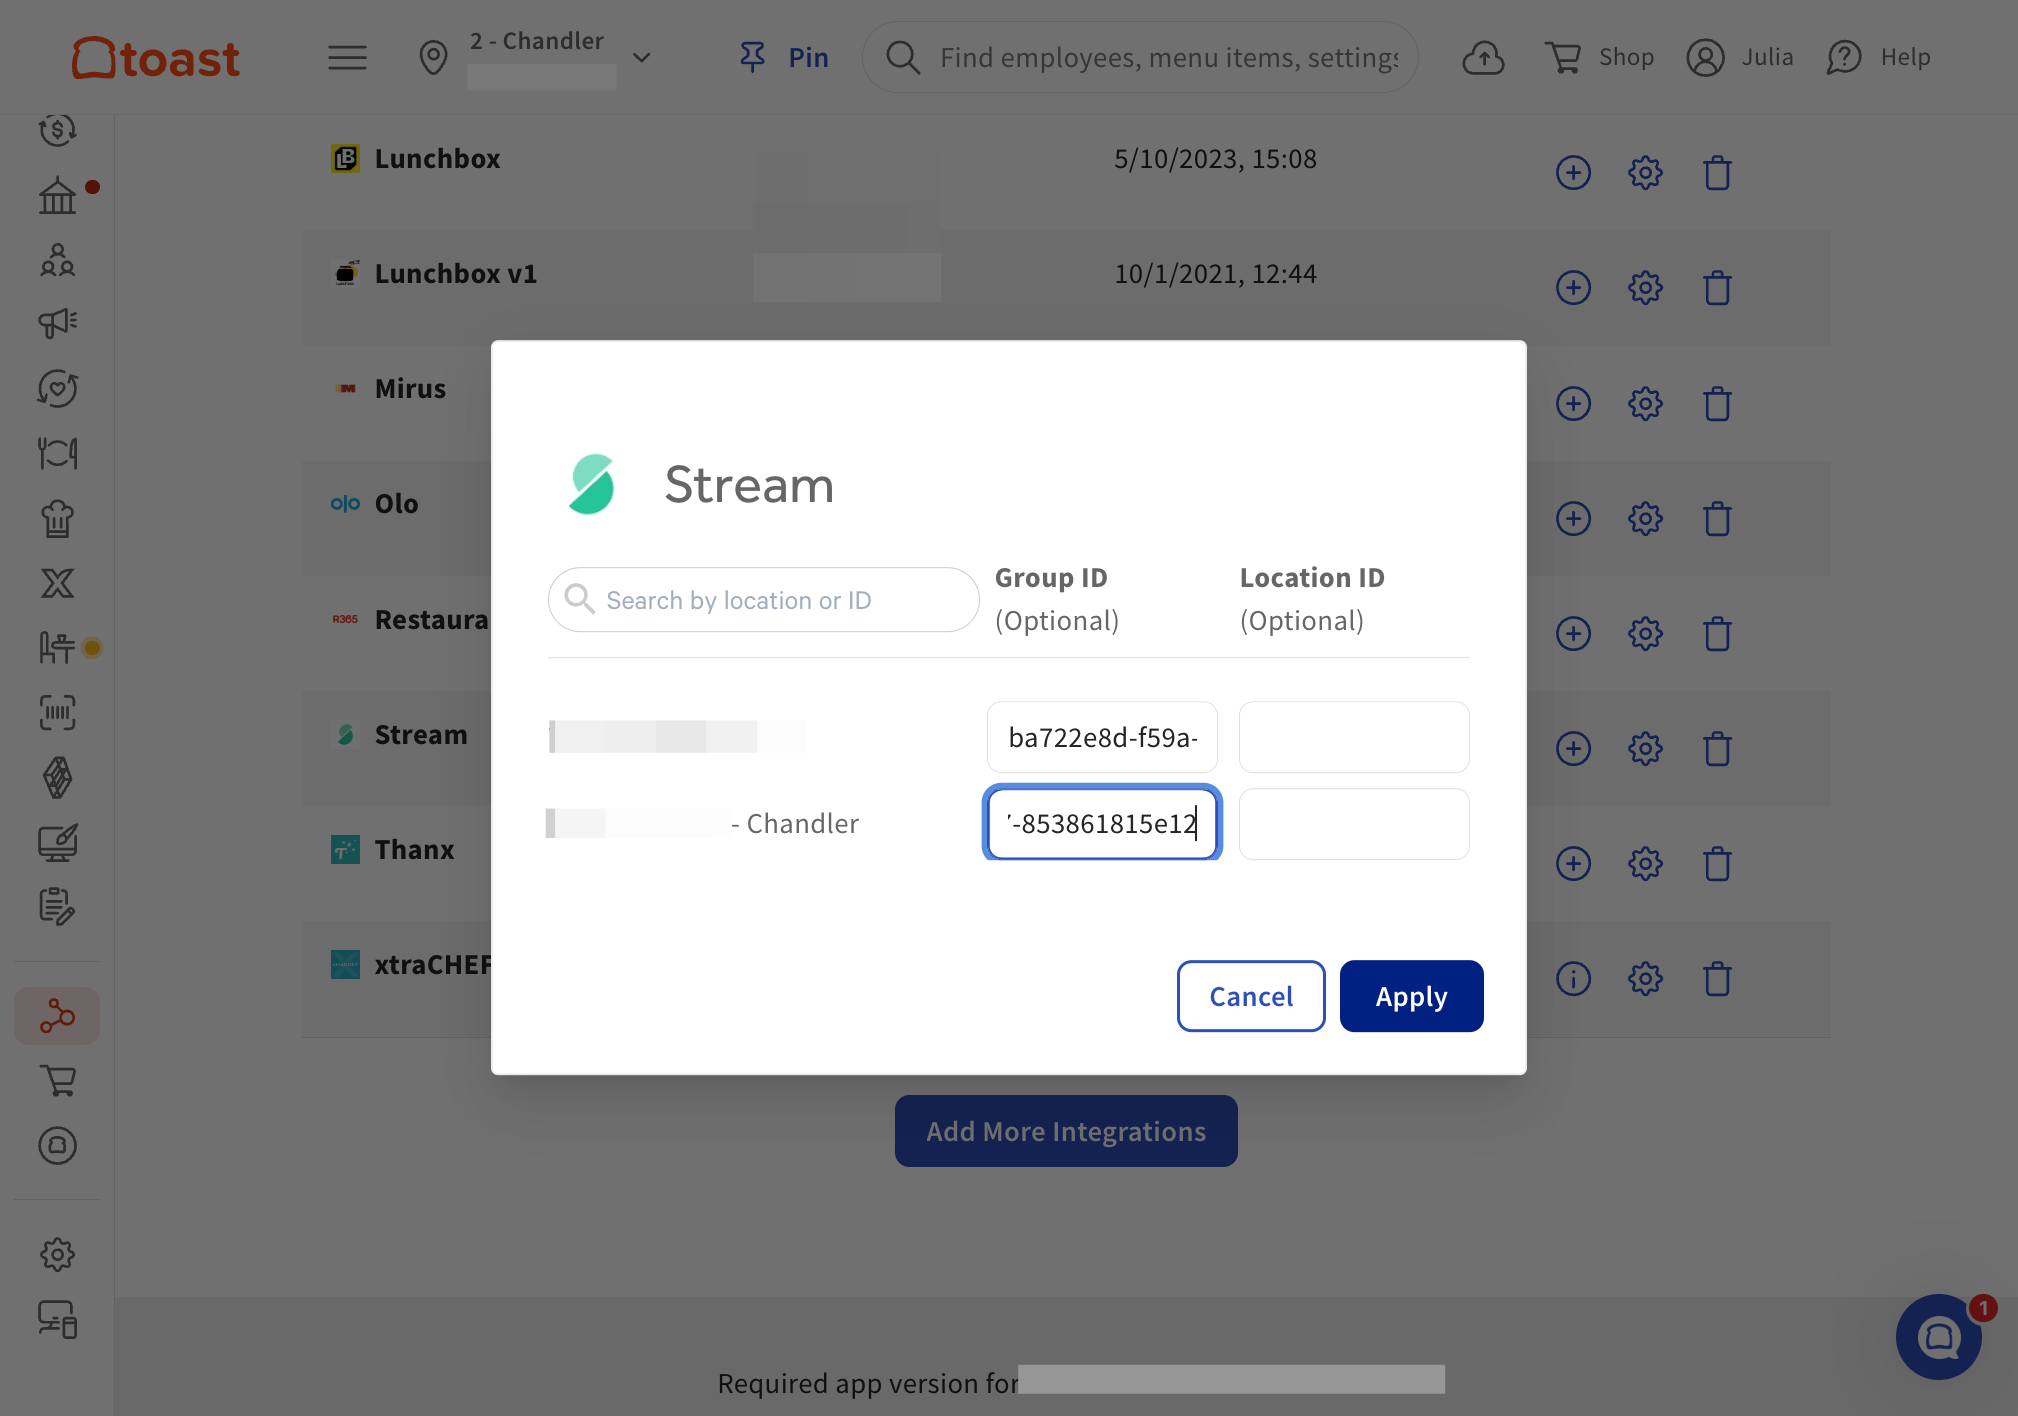Image resolution: width=2018 pixels, height=1416 pixels.
Task: Open the loyalty heart sidebar icon
Action: click(57, 388)
